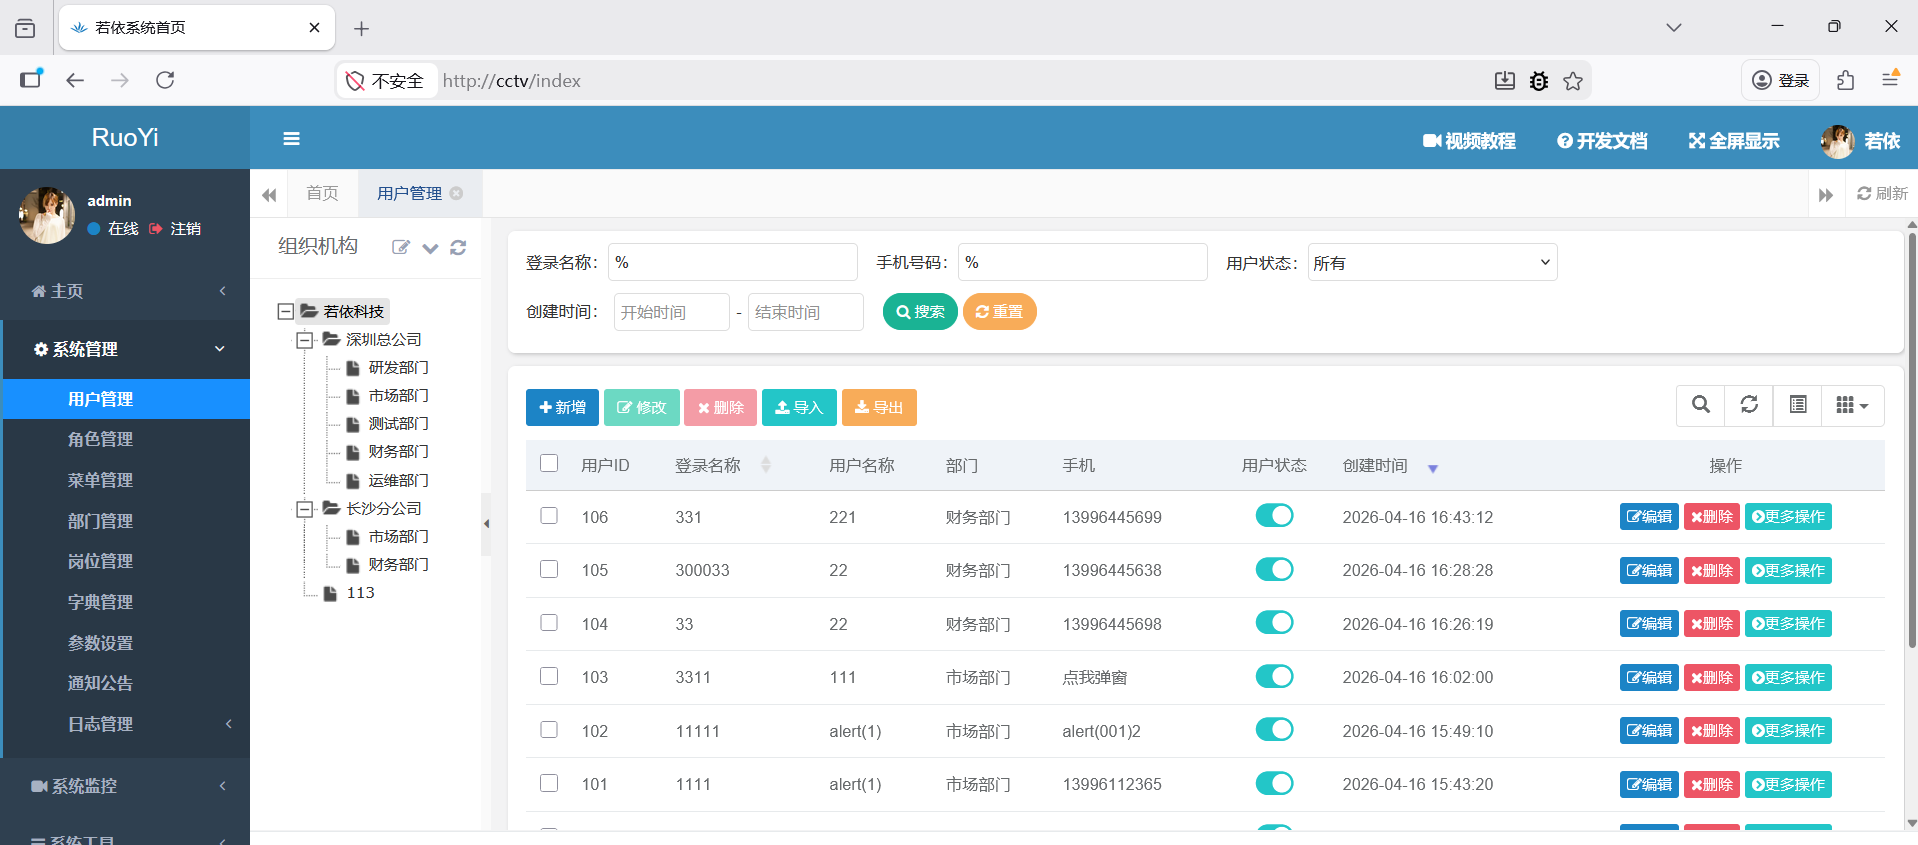Refresh the organization tree icon

point(458,247)
